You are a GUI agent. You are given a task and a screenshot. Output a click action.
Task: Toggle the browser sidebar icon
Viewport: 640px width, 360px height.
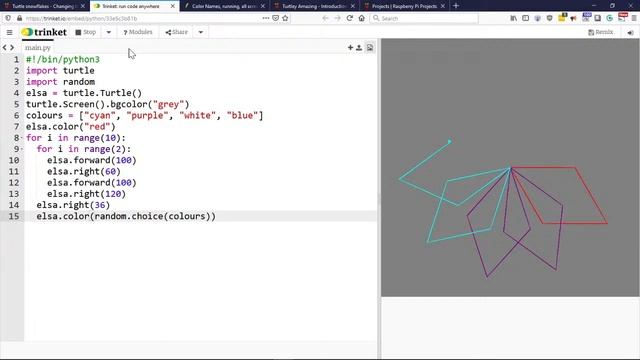[x=526, y=18]
